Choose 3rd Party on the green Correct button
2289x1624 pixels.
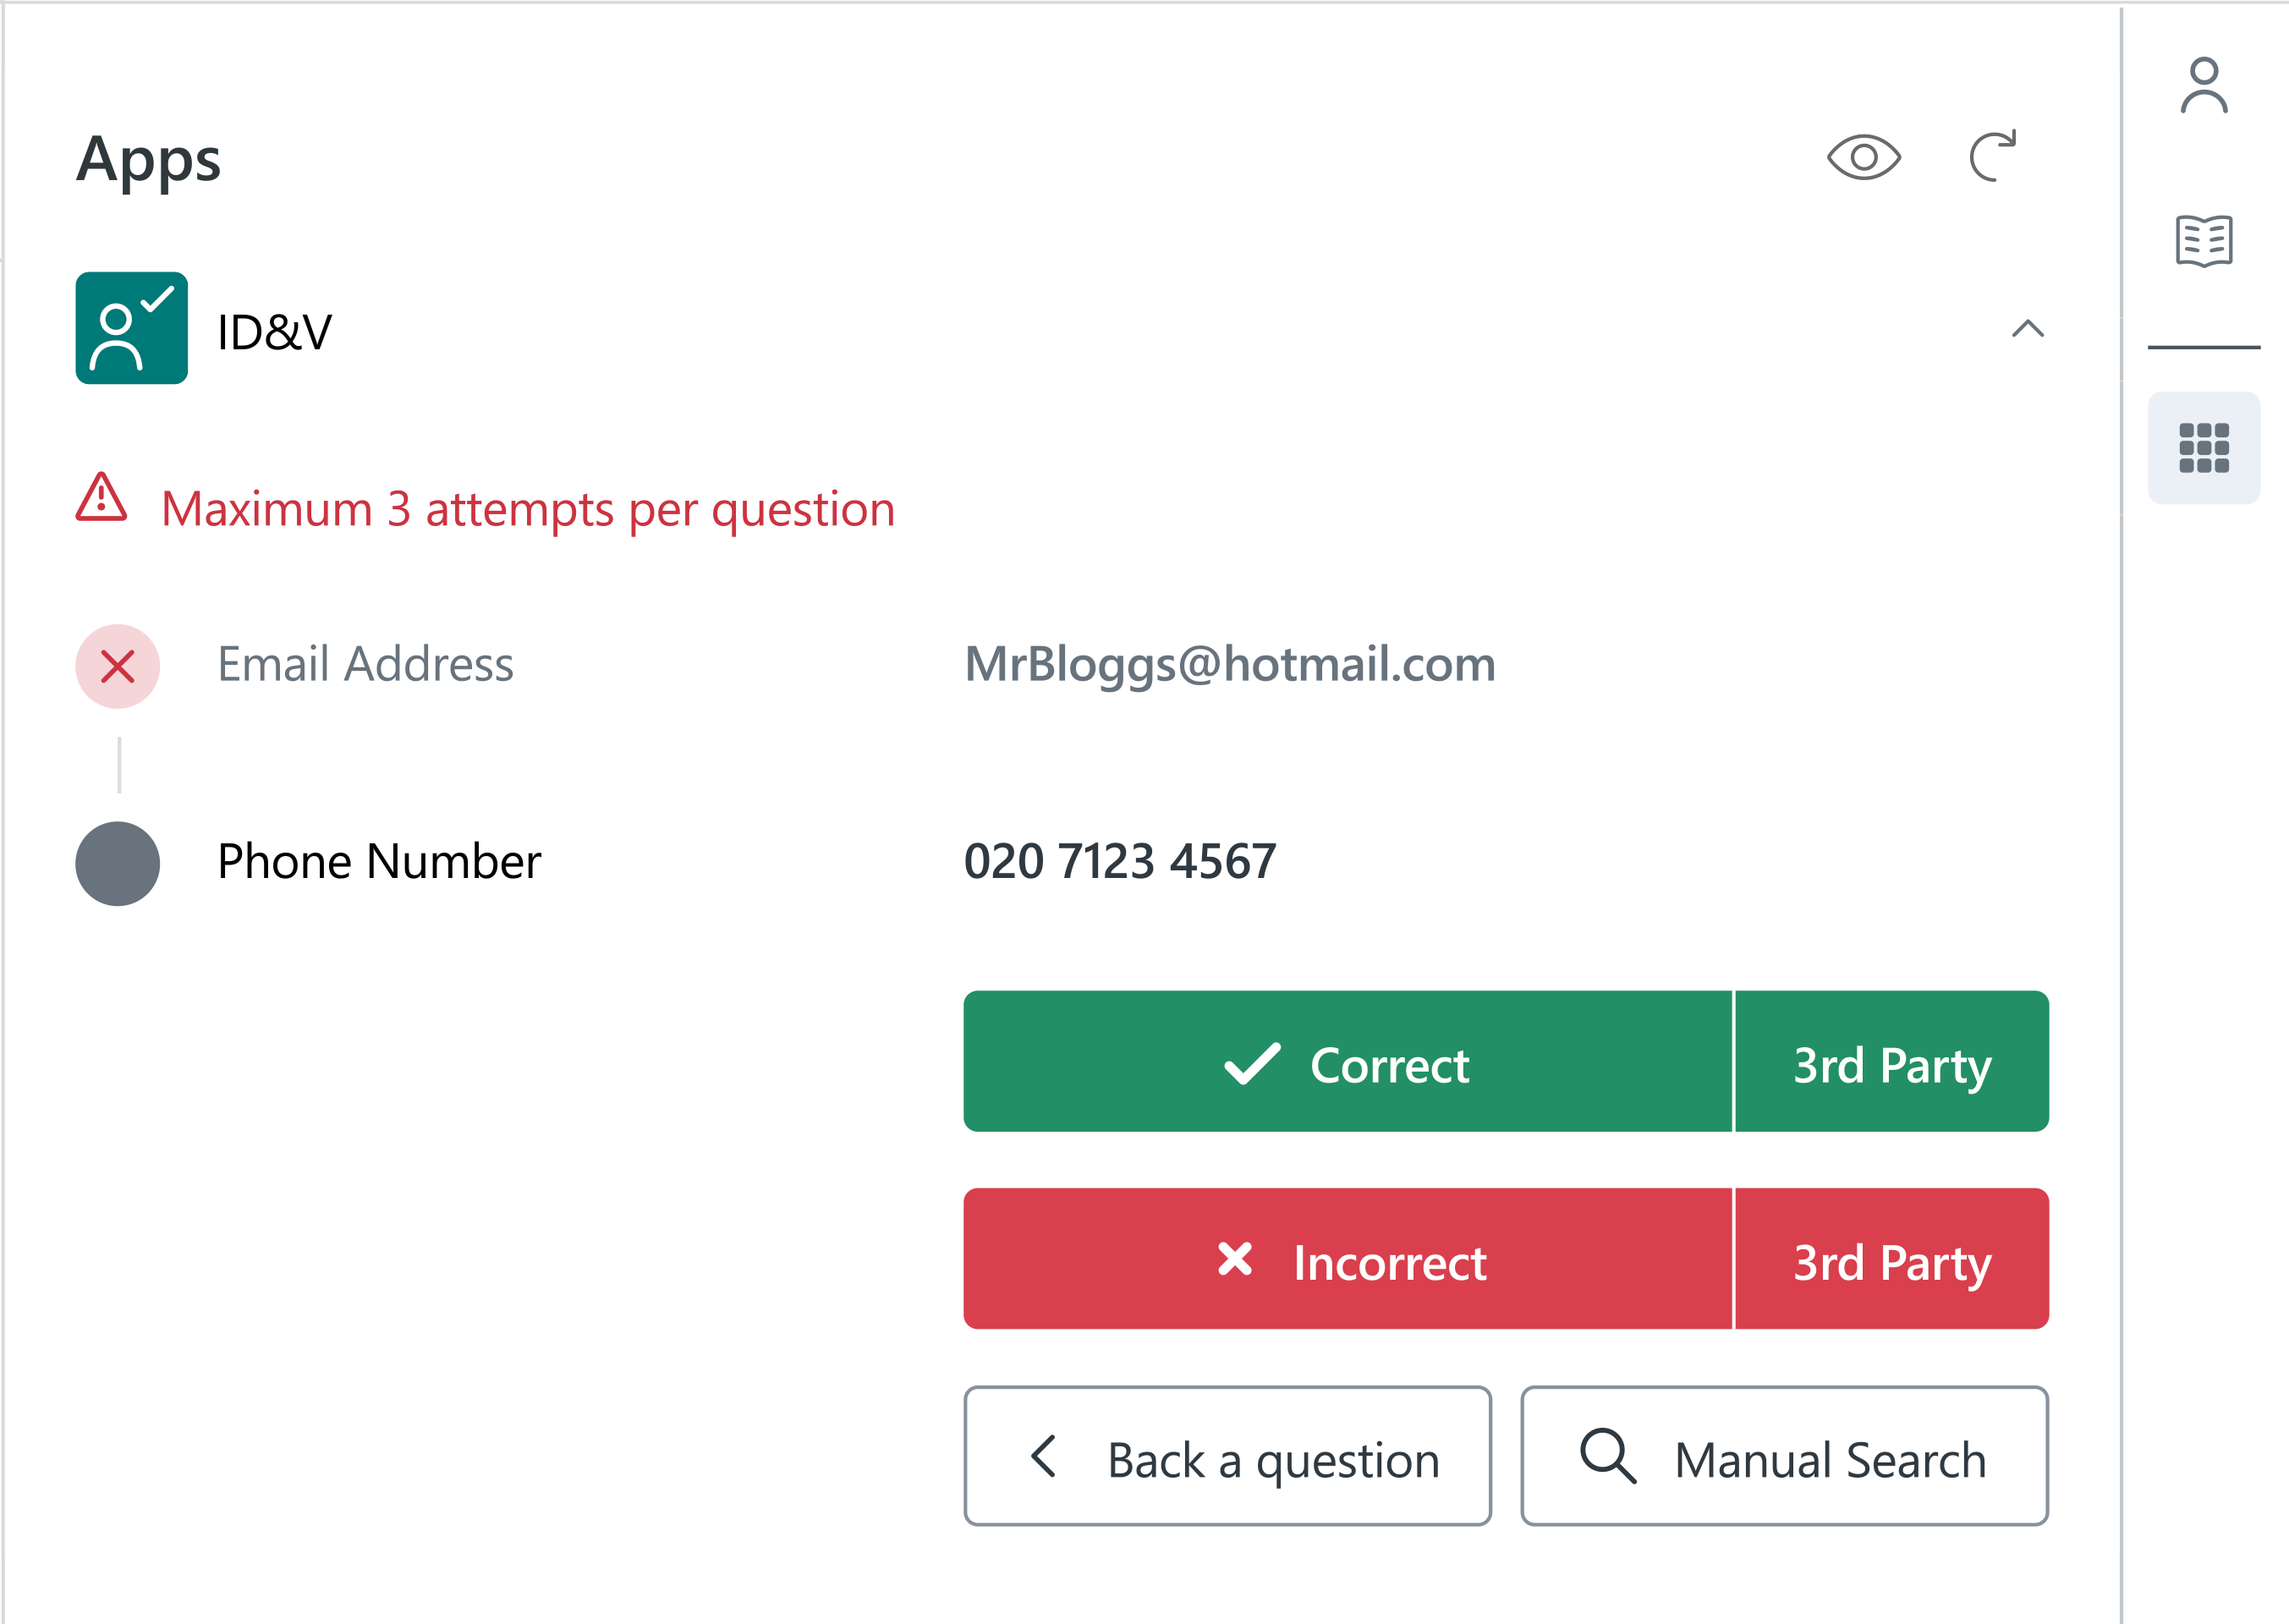[x=1891, y=1062]
